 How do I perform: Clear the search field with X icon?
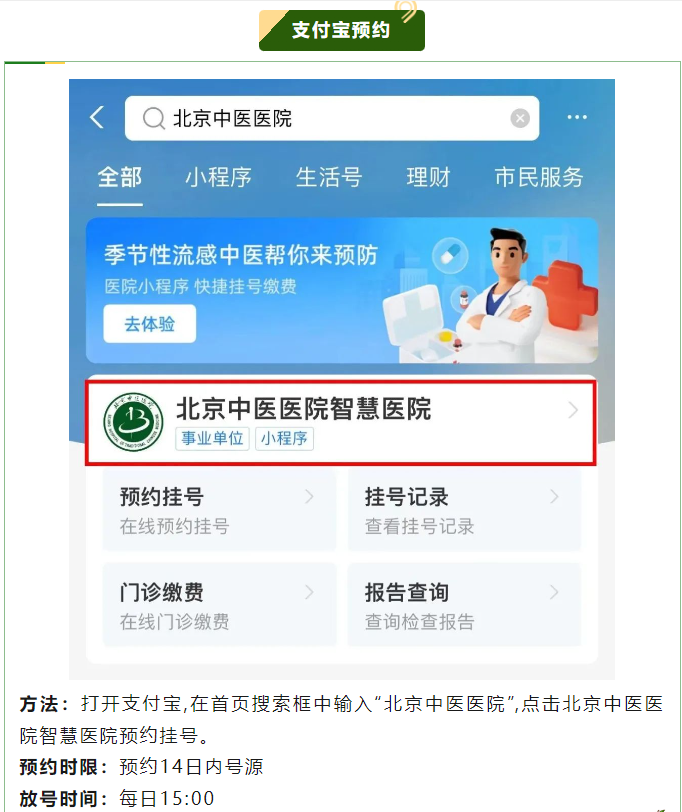point(520,119)
